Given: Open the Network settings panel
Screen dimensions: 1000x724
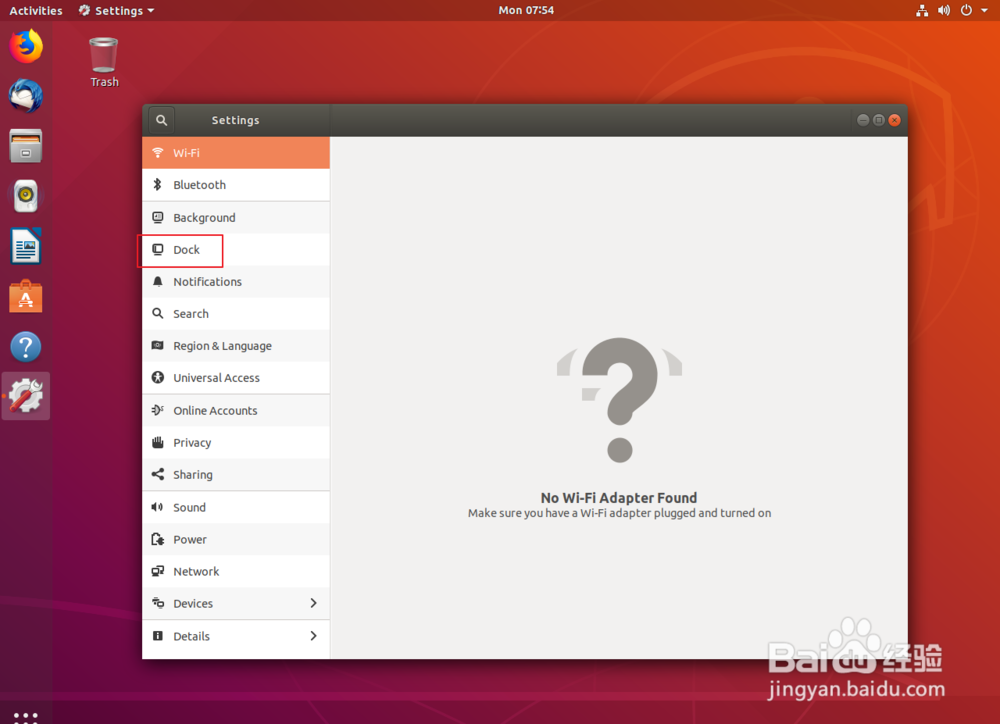Looking at the screenshot, I should pos(236,571).
